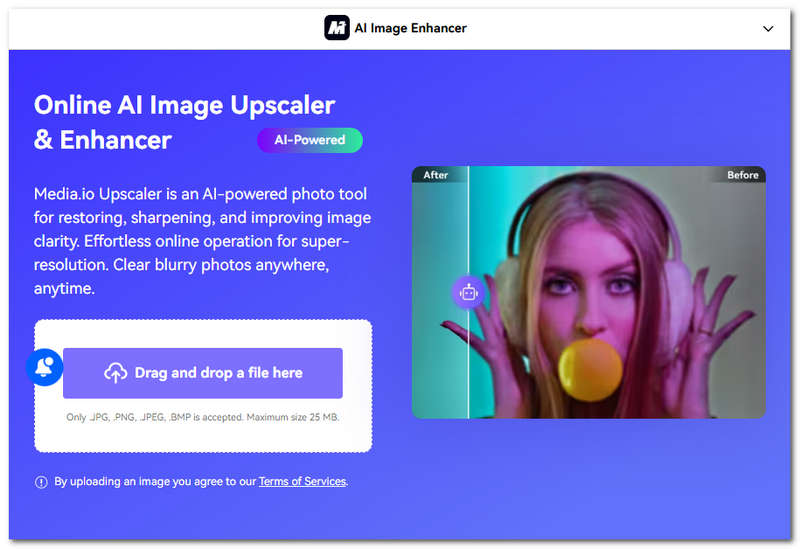This screenshot has height=549, width=800.
Task: Click the After label on preview image
Action: pos(435,175)
